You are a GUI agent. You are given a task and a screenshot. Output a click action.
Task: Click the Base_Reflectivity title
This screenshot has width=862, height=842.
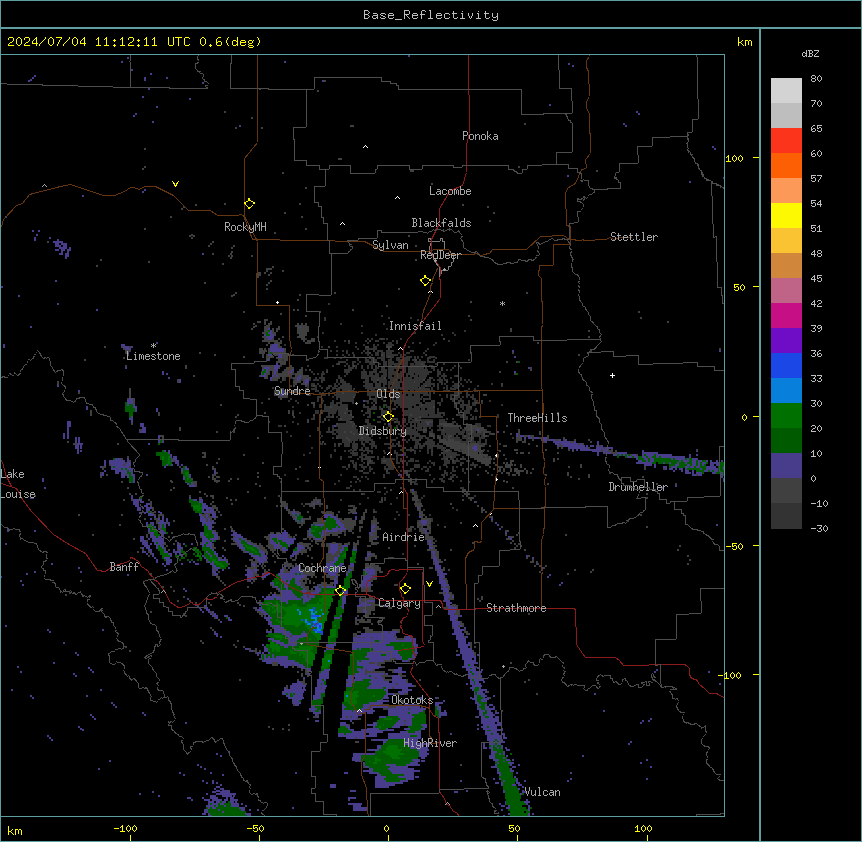[431, 15]
